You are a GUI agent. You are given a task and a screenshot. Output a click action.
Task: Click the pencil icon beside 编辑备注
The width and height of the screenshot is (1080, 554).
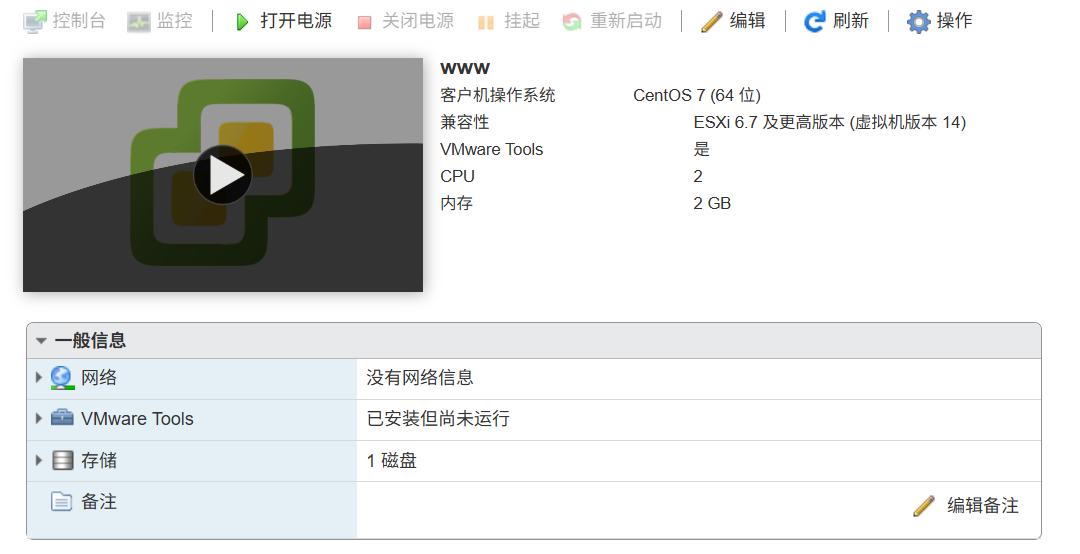coord(924,506)
